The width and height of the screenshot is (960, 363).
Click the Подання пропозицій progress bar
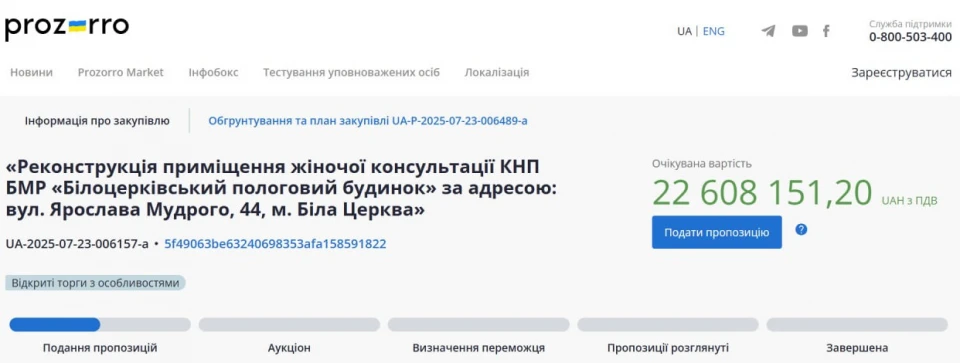(x=100, y=324)
